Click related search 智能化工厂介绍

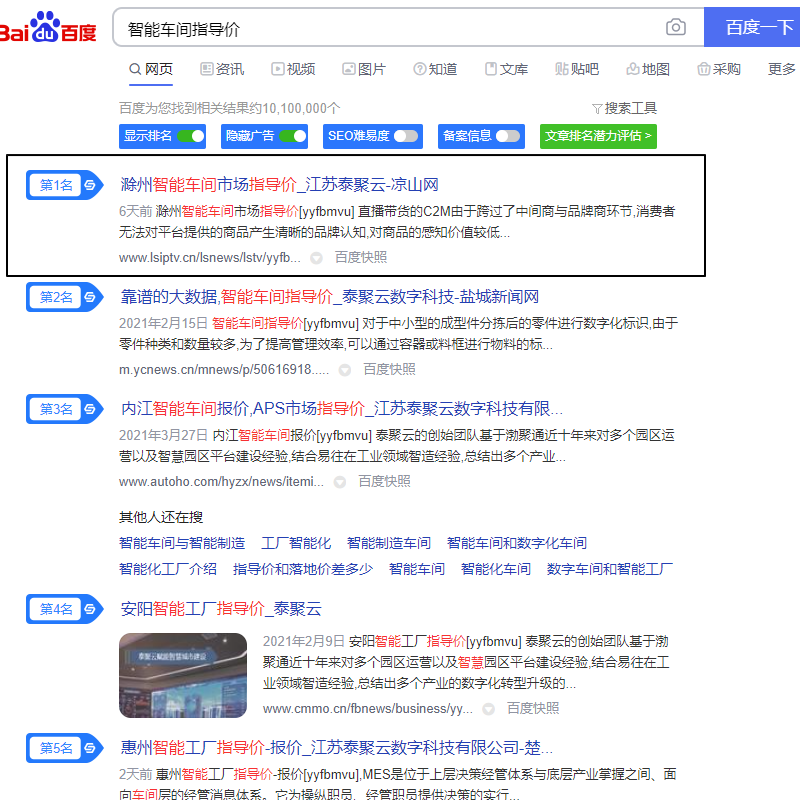pos(168,569)
